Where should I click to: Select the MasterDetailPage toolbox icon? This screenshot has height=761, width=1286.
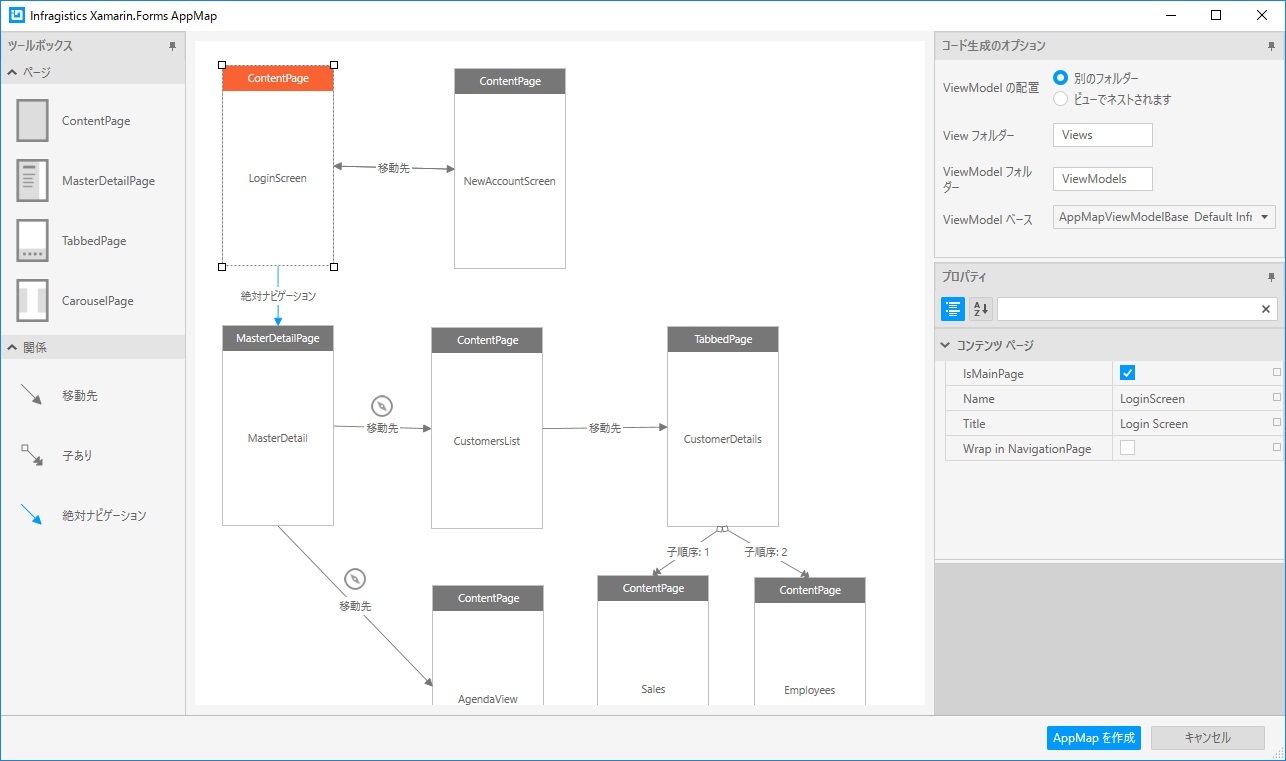(33, 180)
